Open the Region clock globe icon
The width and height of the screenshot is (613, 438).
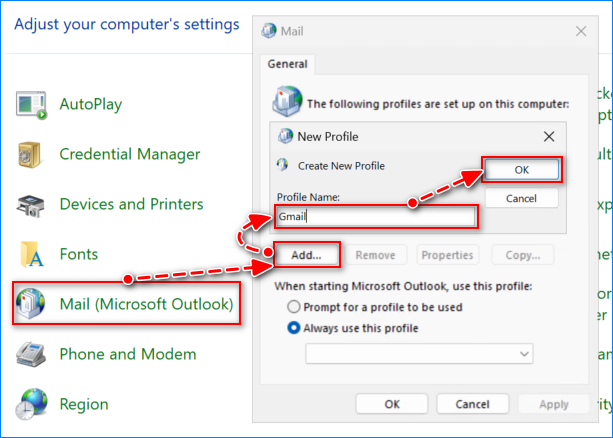click(x=31, y=405)
